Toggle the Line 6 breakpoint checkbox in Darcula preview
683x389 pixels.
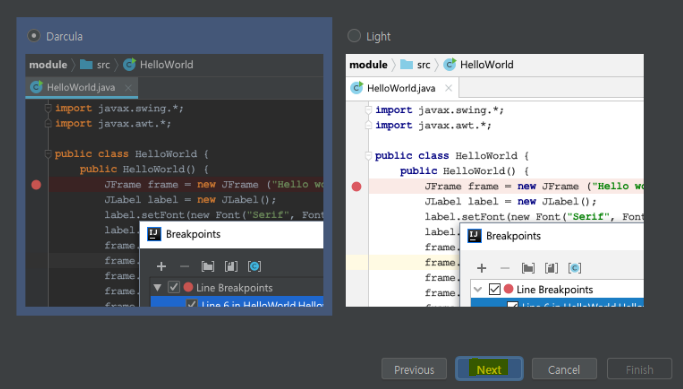click(192, 304)
